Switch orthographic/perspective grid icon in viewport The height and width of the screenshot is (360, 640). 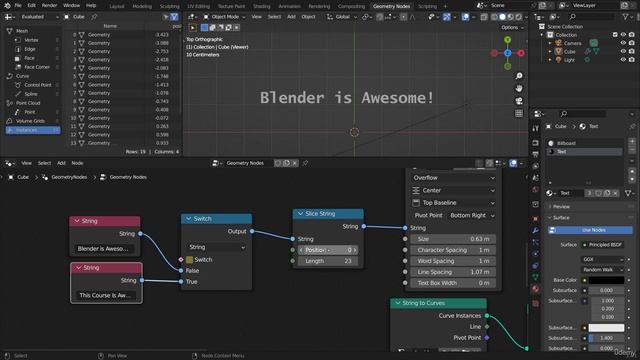[x=519, y=113]
